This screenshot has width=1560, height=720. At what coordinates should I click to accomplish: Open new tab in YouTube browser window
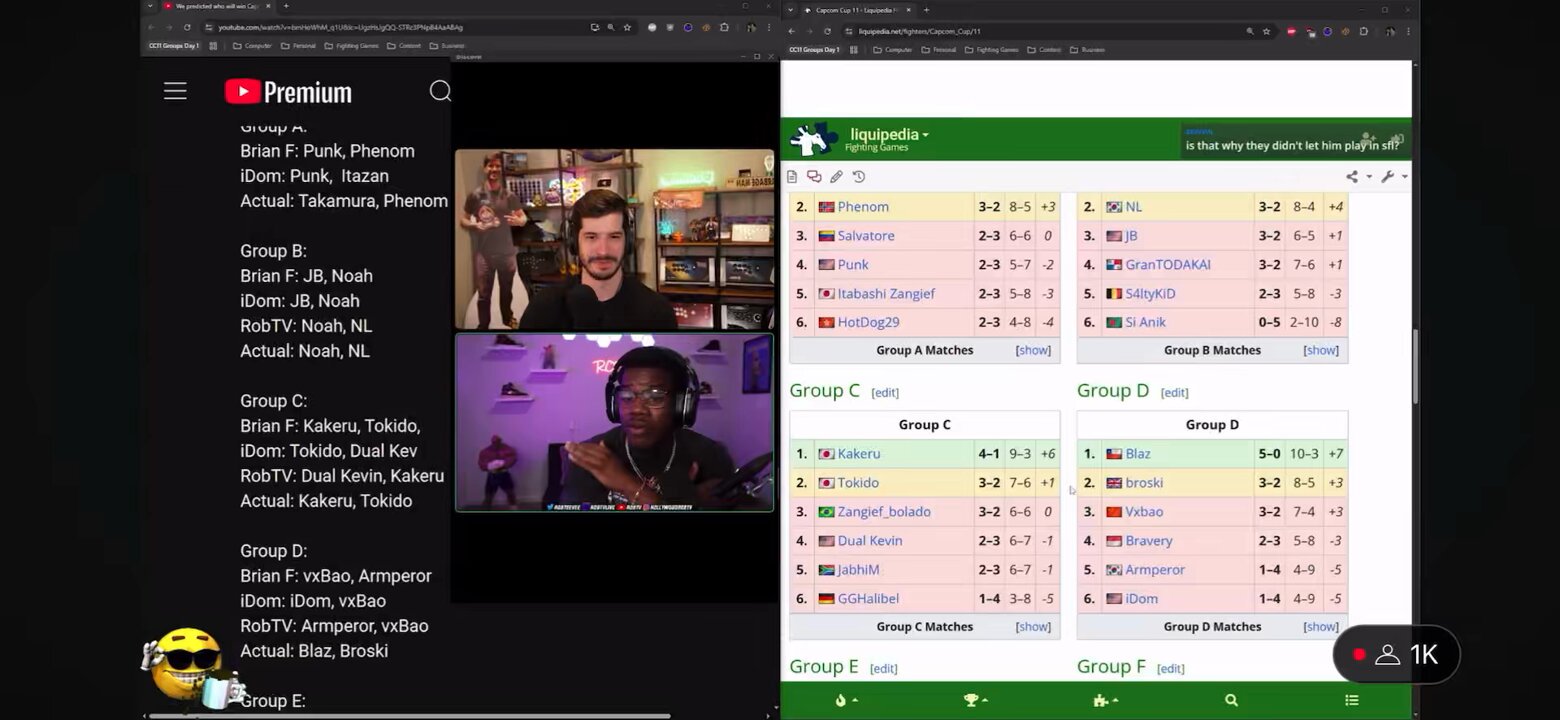point(286,6)
